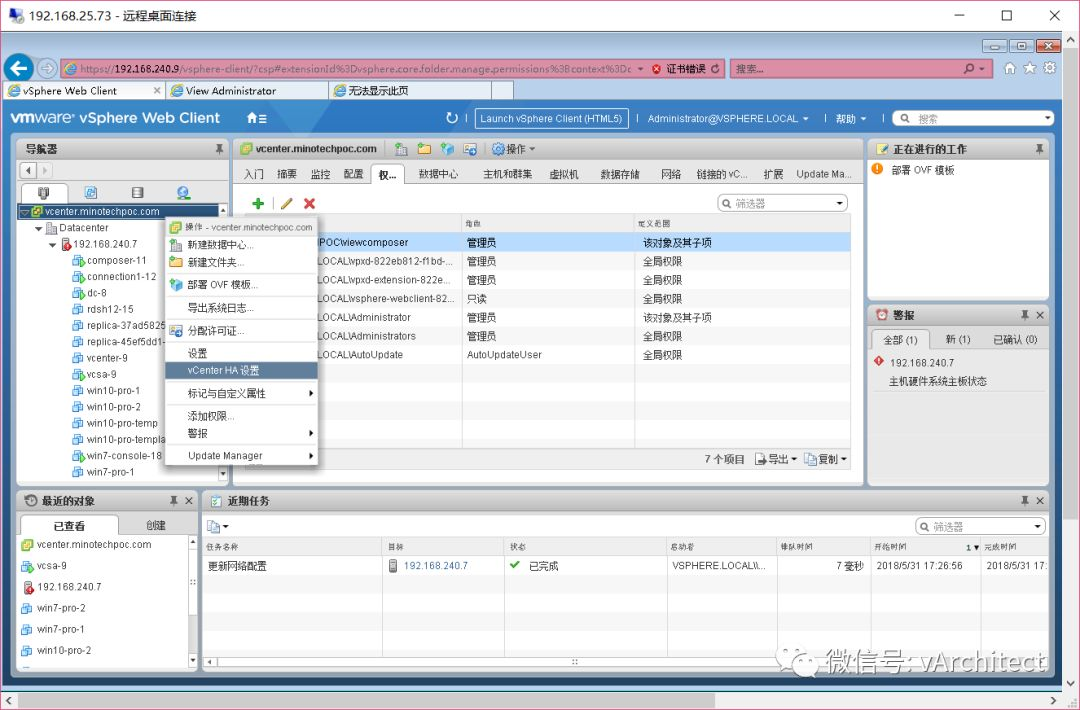Open the 192.168.240.7 alarm entry
This screenshot has width=1080, height=710.
pos(922,362)
